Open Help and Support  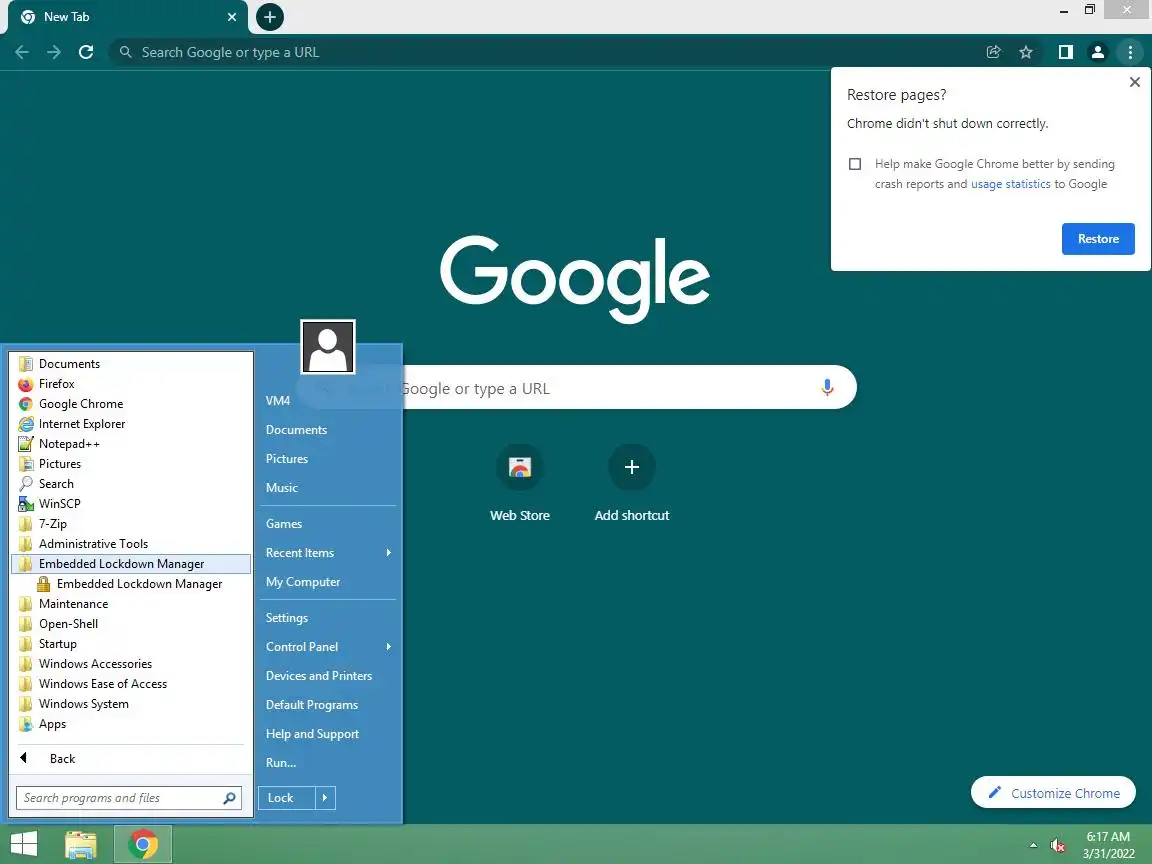click(328, 734)
